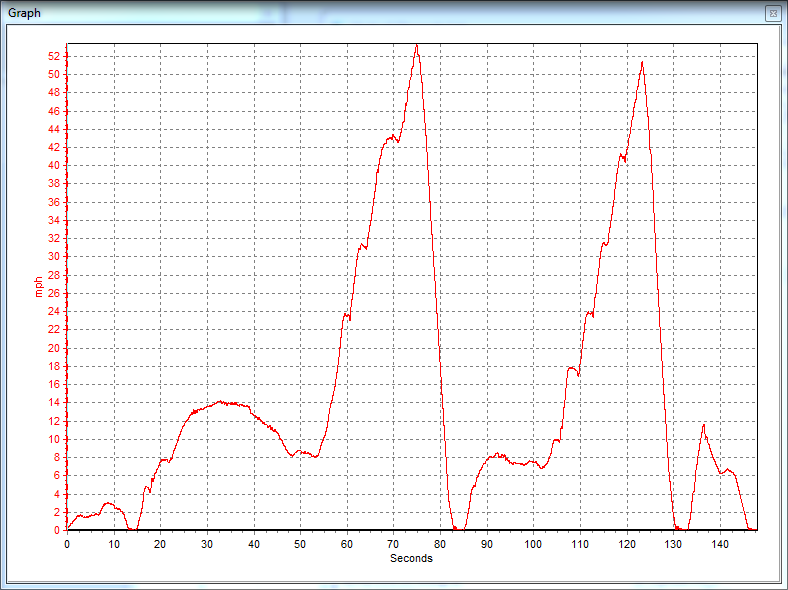Click the curve plateau top near 33 seconds
Viewport: 788px width, 590px height.
coord(221,402)
